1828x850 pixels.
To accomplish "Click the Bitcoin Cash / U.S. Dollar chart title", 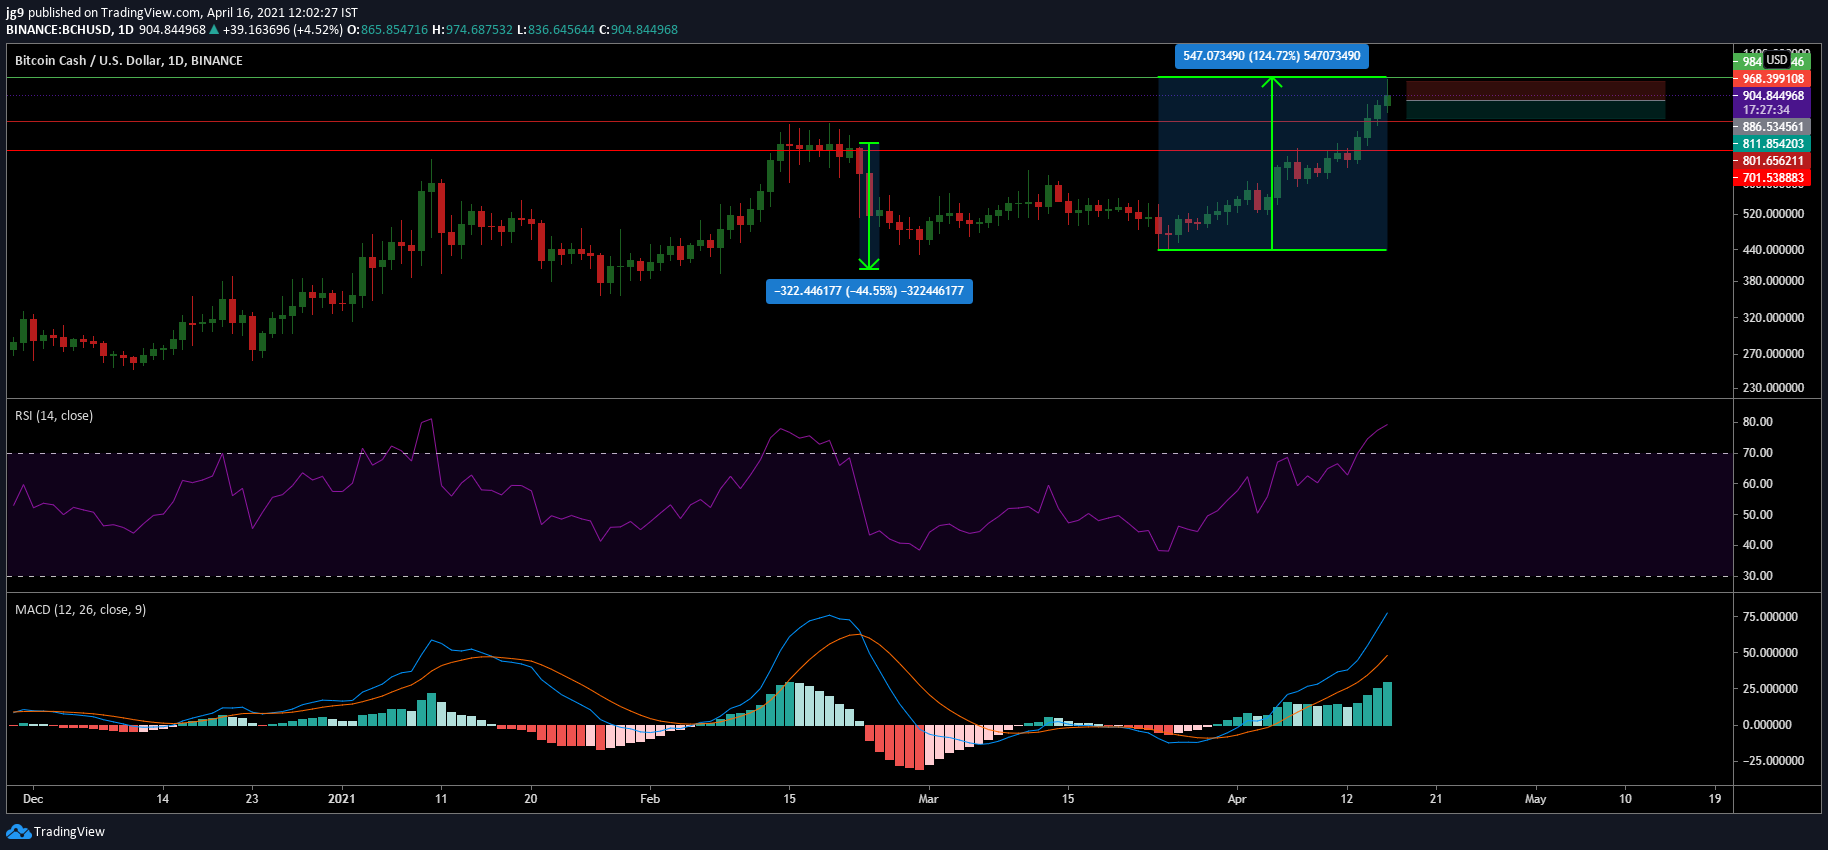I will tap(129, 60).
